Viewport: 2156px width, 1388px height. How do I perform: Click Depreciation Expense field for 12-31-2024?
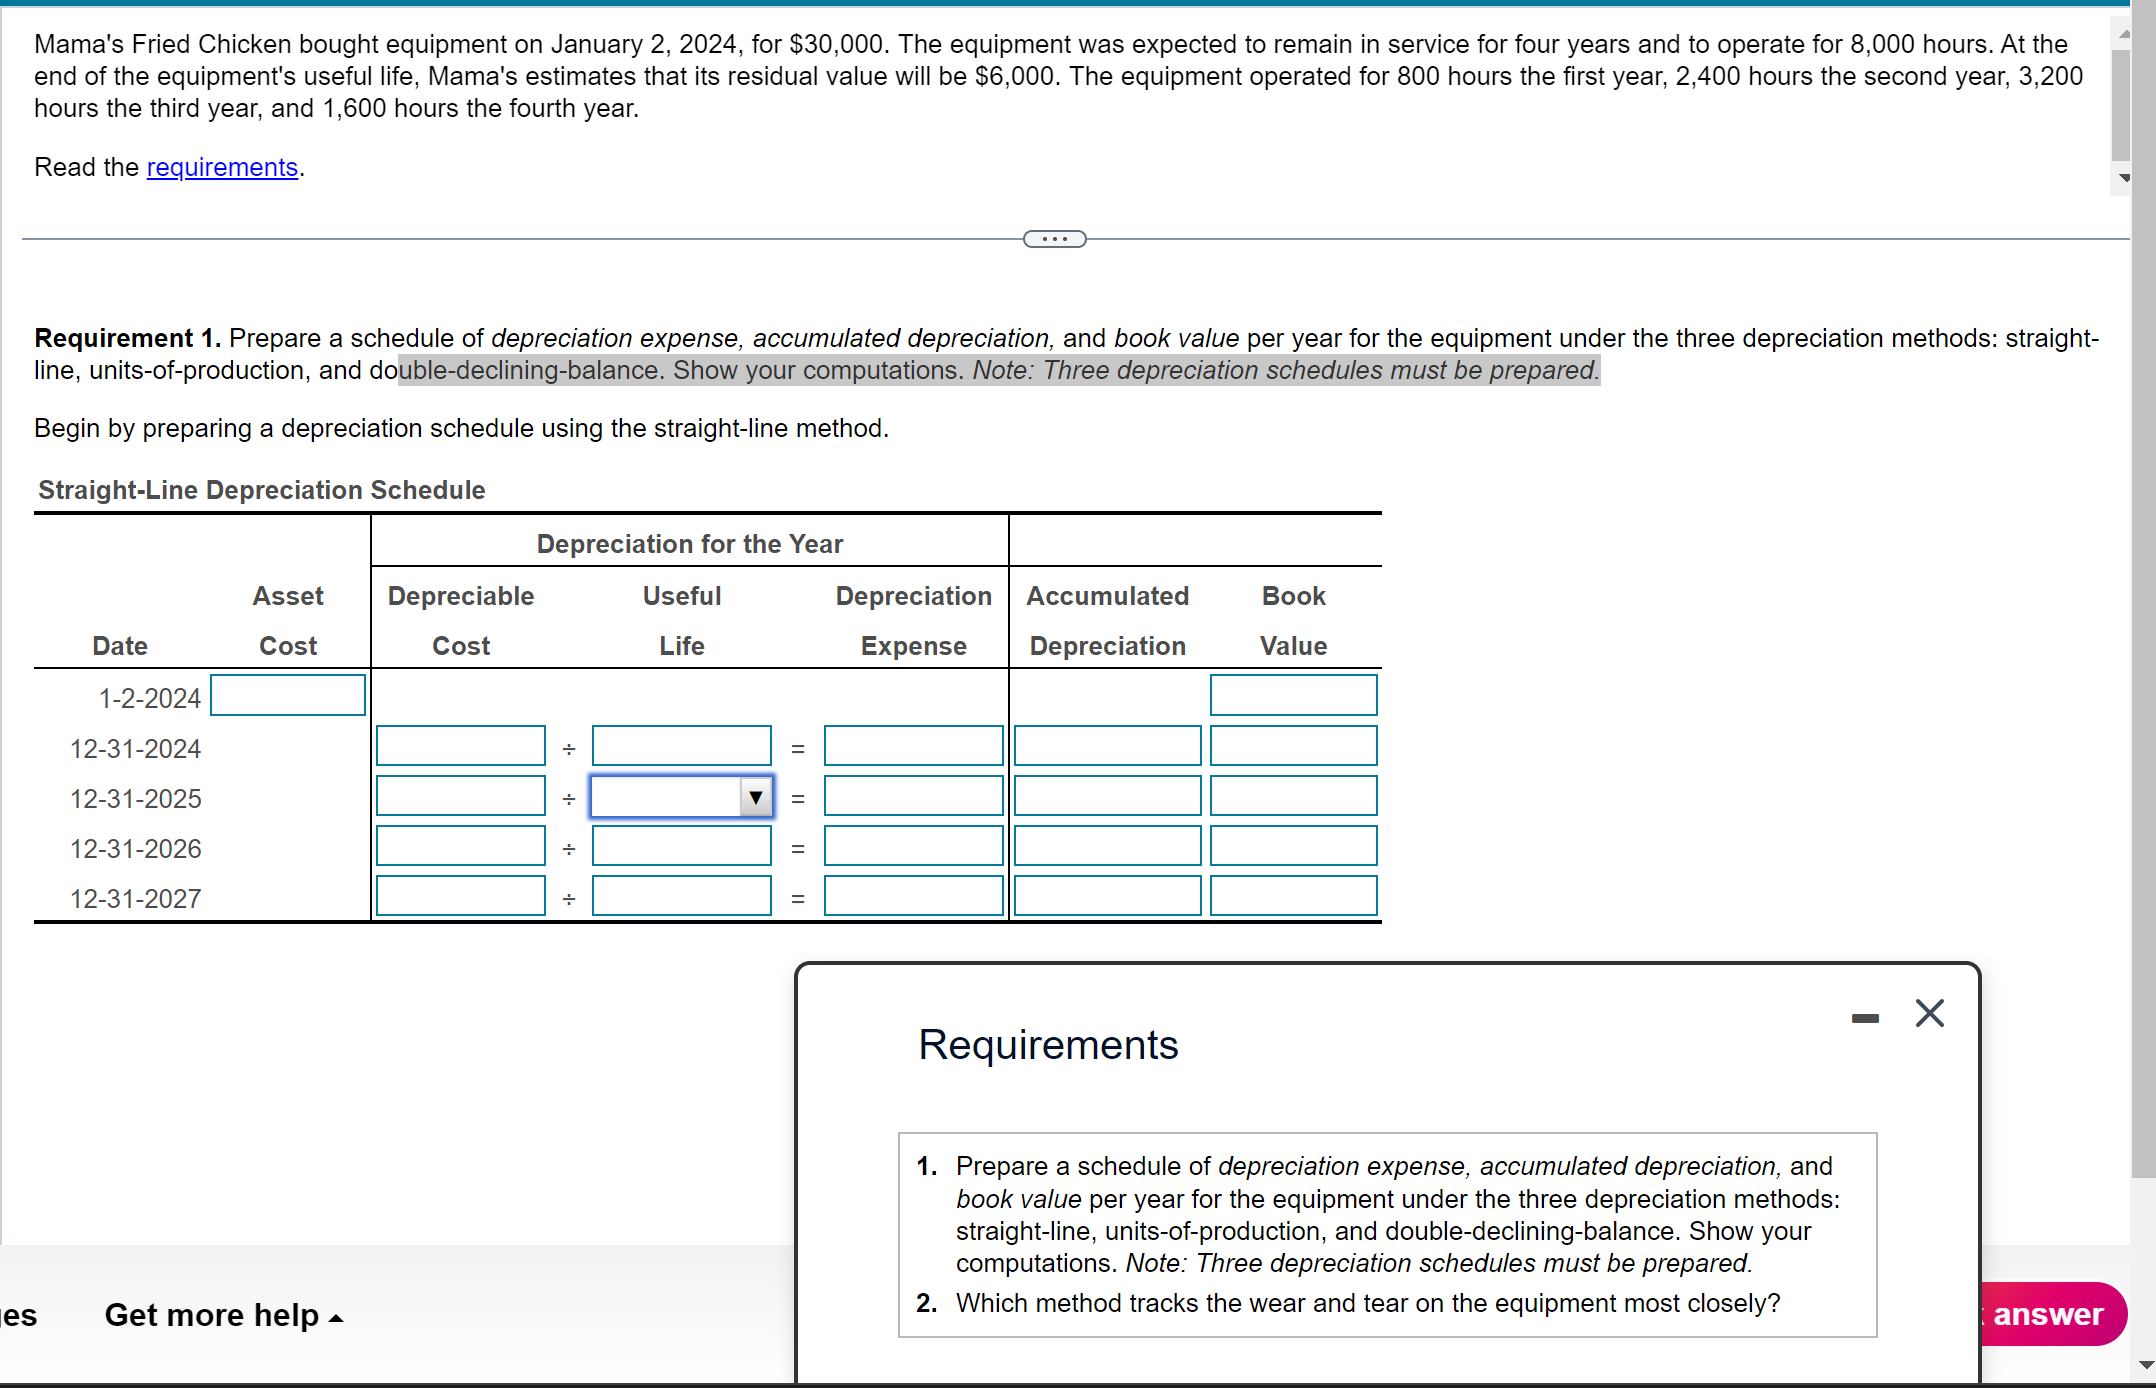pos(913,746)
